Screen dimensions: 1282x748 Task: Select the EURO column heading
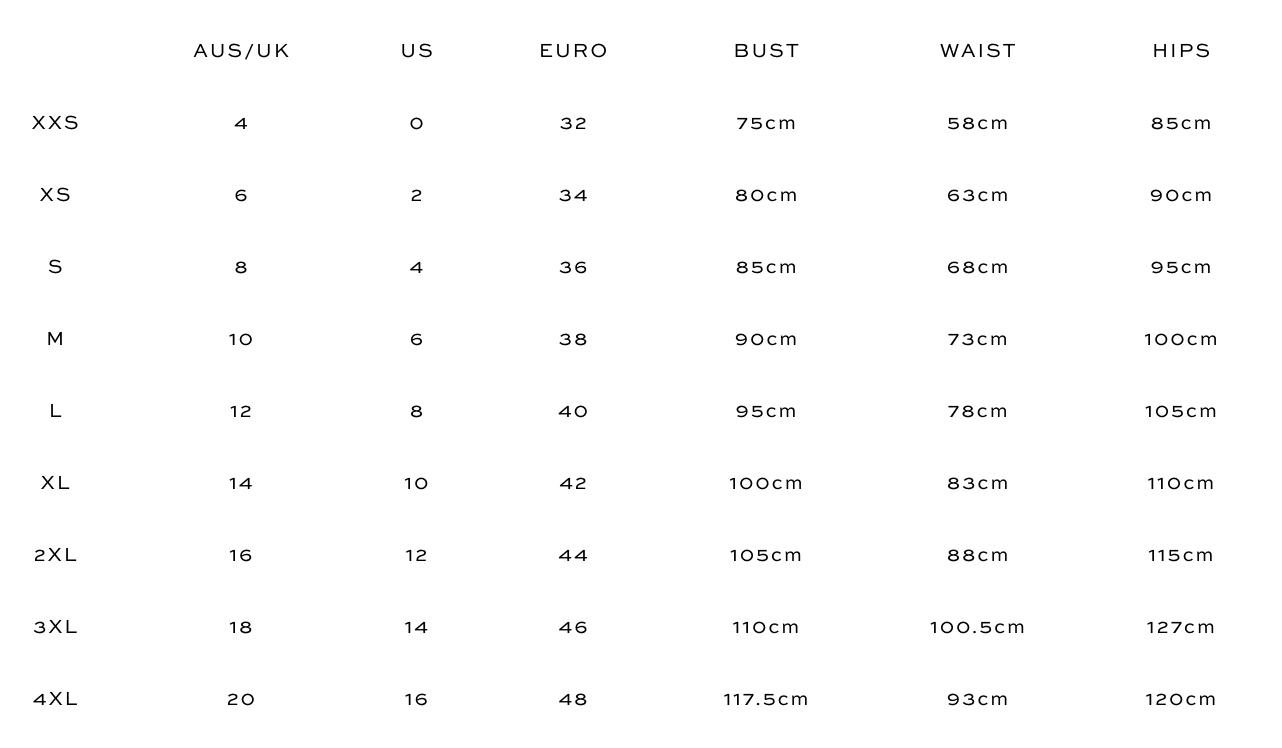point(573,51)
